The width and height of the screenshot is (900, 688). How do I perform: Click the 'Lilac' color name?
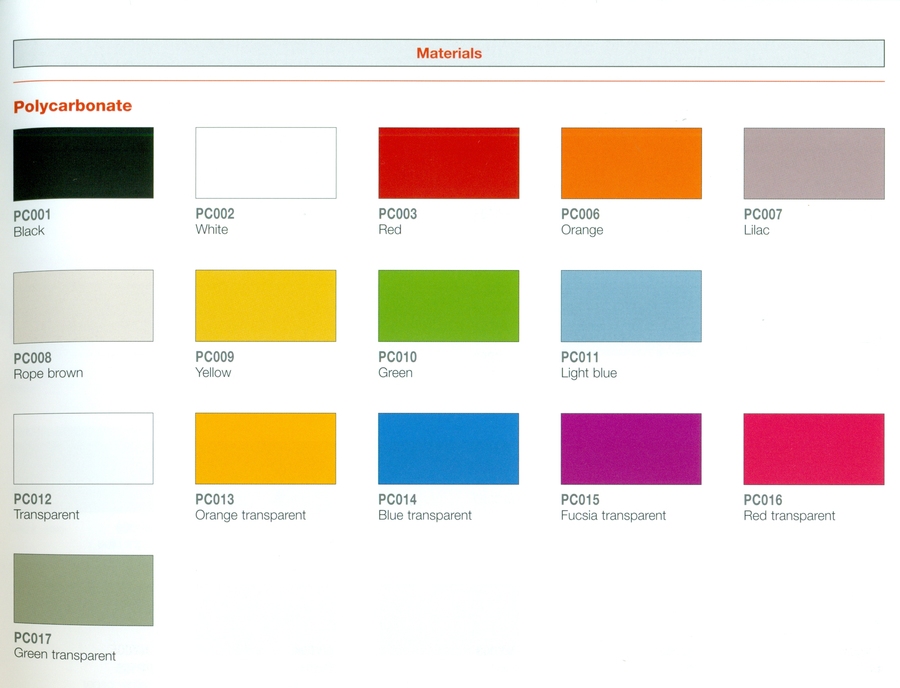pyautogui.click(x=757, y=230)
